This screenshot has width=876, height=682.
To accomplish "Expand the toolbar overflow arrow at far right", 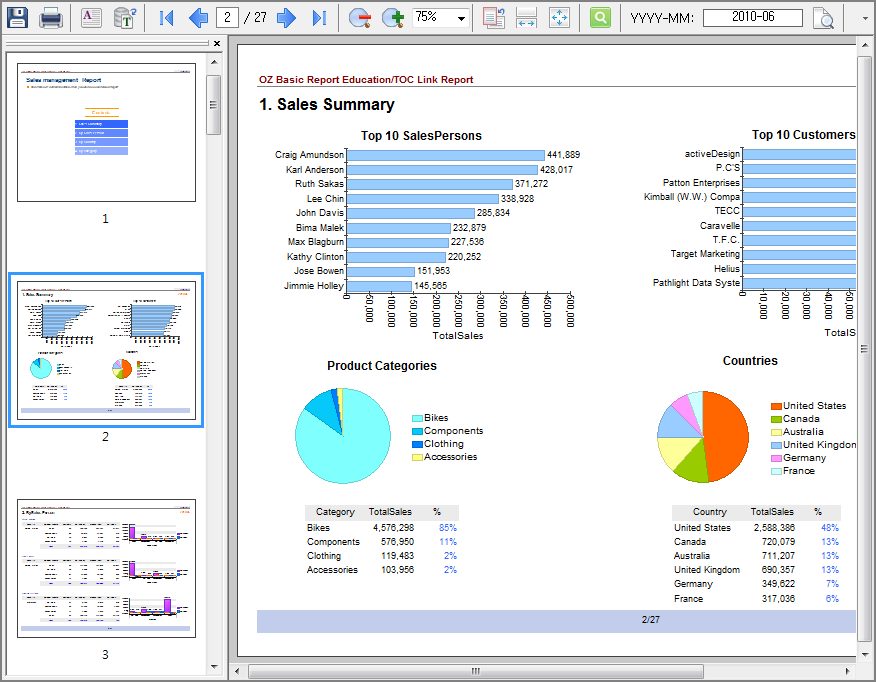I will [x=865, y=18].
